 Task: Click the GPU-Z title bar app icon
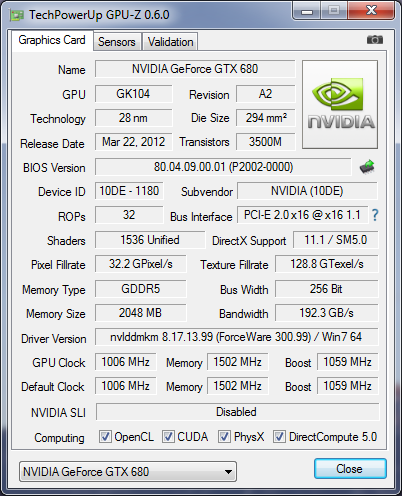tap(17, 15)
